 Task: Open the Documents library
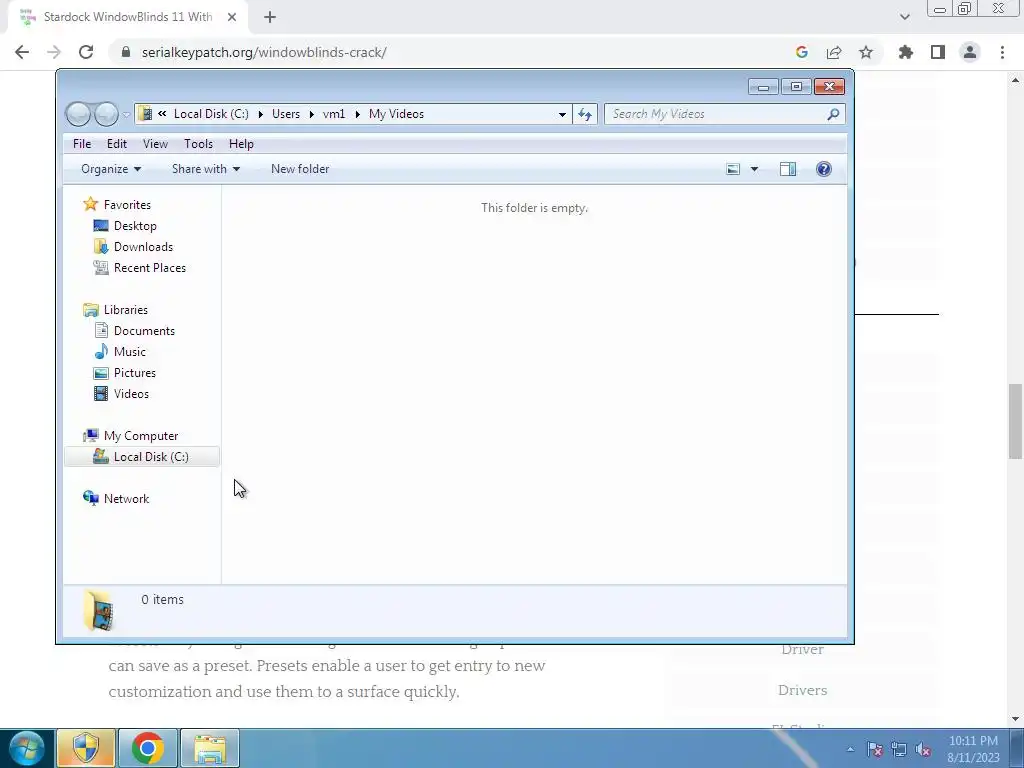pos(144,330)
